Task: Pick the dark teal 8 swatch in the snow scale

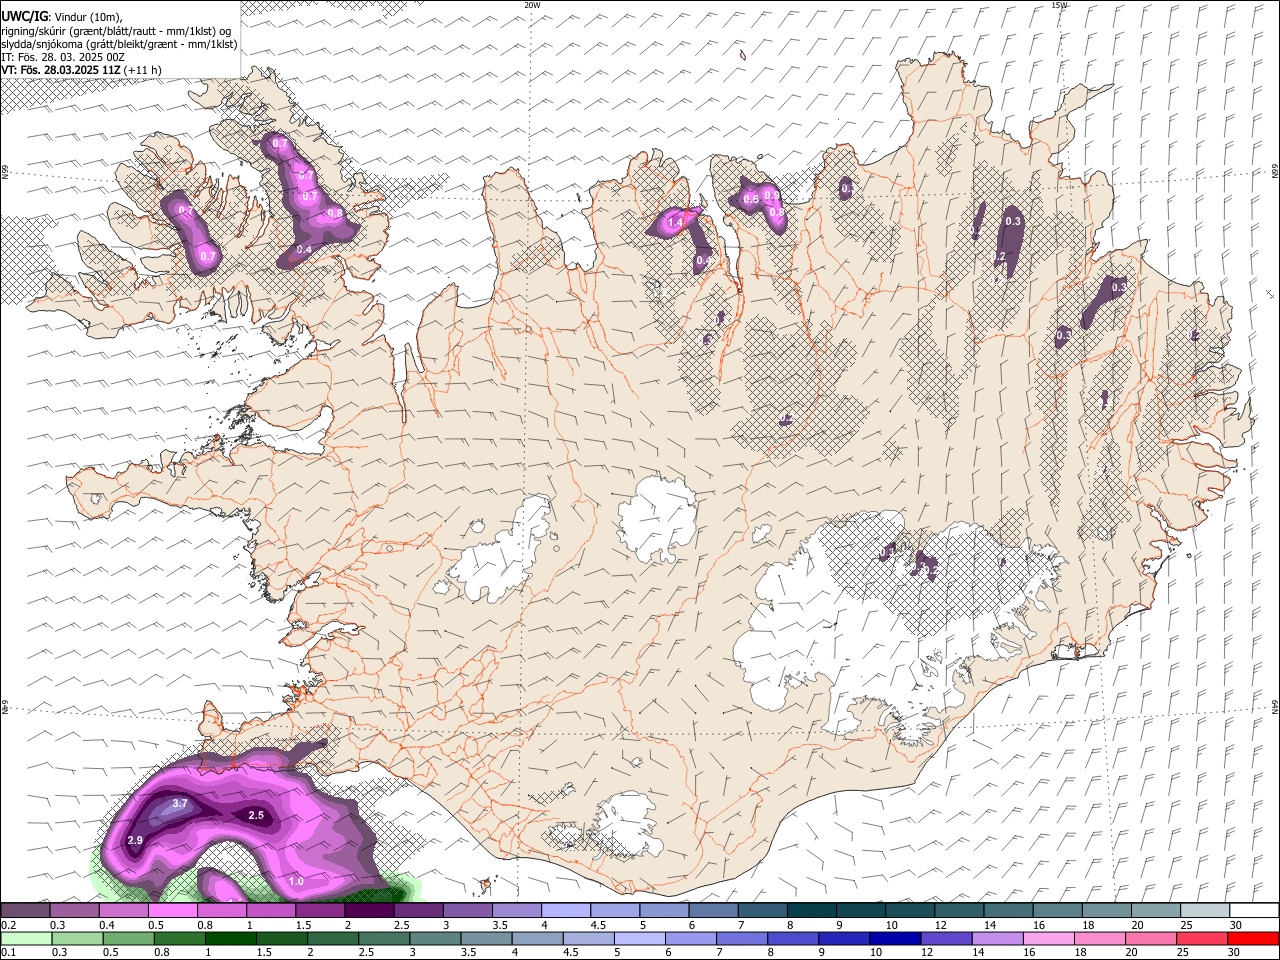Action: (811, 911)
